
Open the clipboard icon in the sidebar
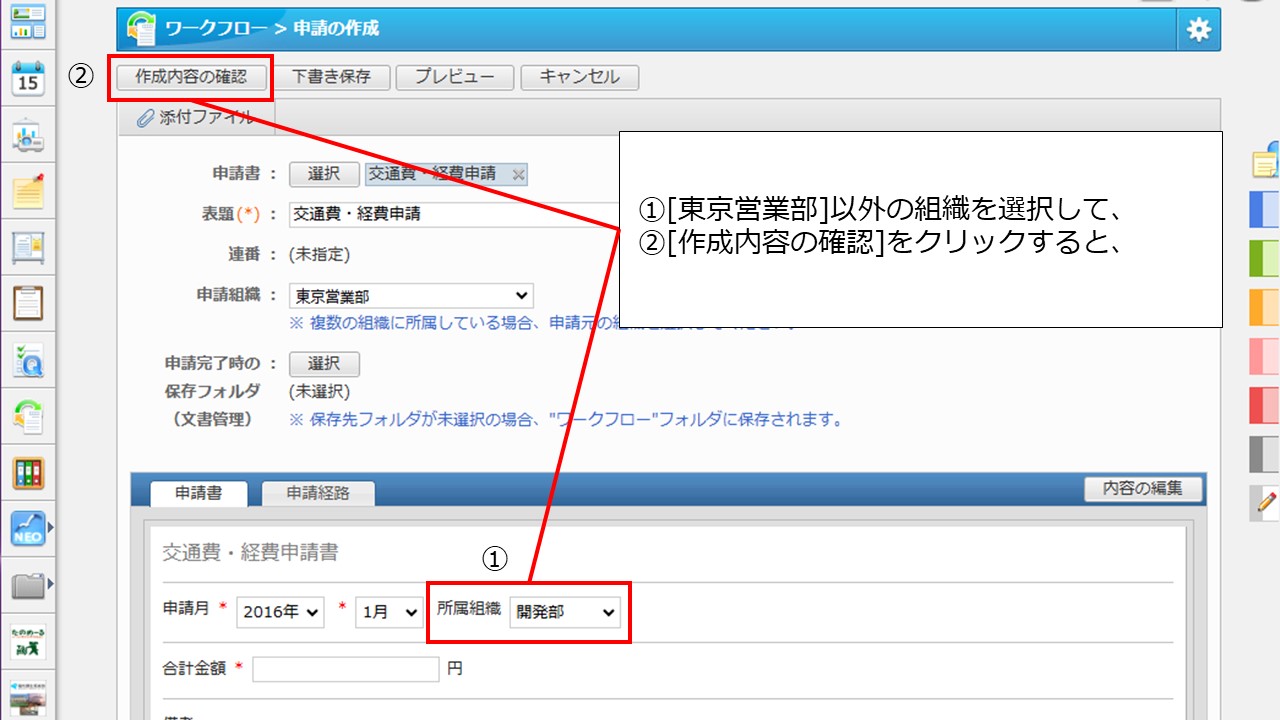pyautogui.click(x=28, y=302)
